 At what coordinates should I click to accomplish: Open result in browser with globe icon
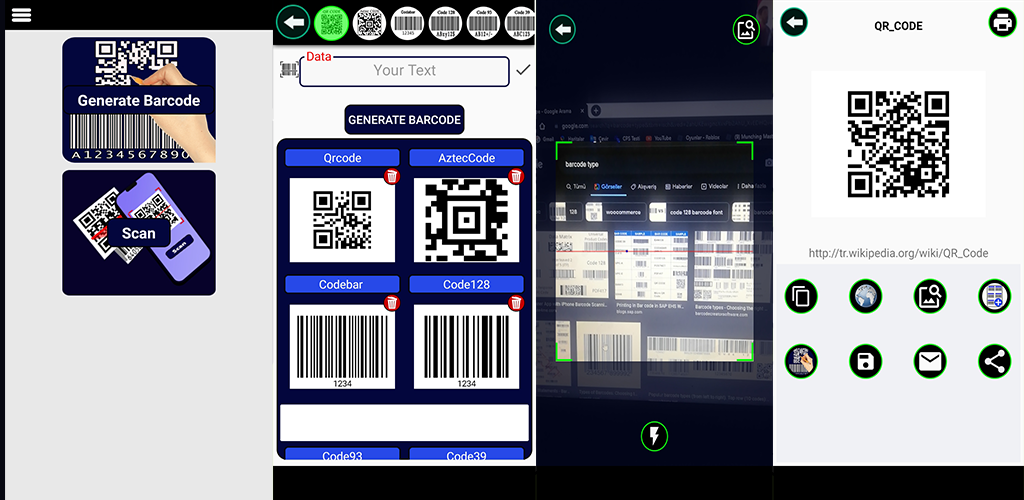[x=866, y=296]
